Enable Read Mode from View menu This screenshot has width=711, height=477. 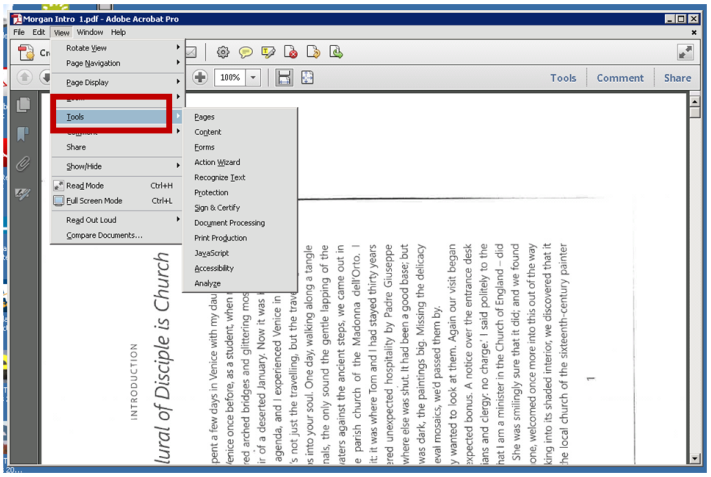tap(85, 185)
